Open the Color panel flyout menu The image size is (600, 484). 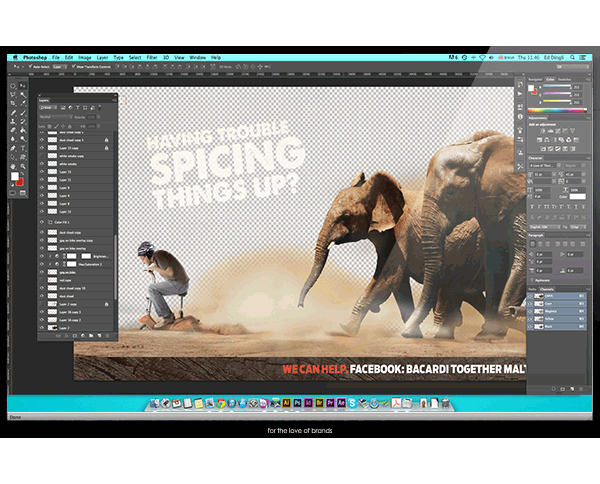tap(587, 79)
